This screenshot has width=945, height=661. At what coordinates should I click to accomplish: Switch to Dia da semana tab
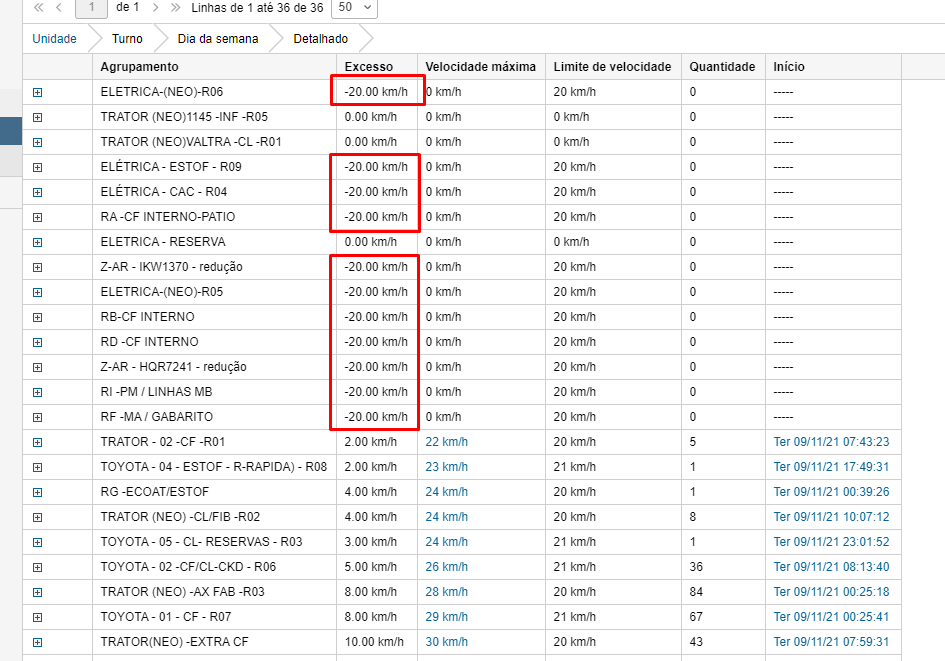(x=218, y=39)
